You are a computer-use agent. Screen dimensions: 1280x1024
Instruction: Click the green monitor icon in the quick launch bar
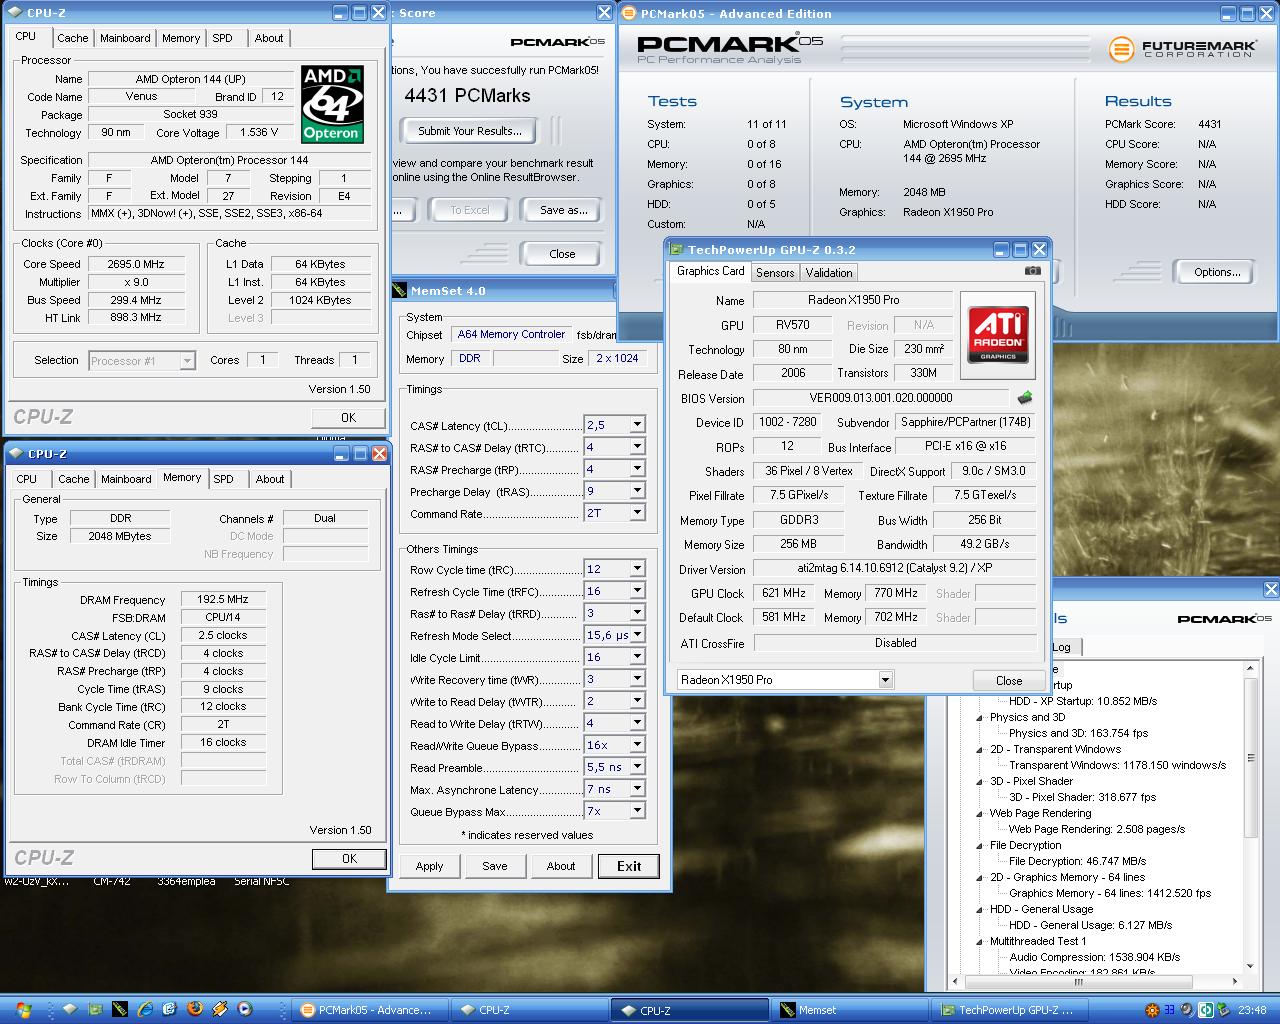(95, 1009)
